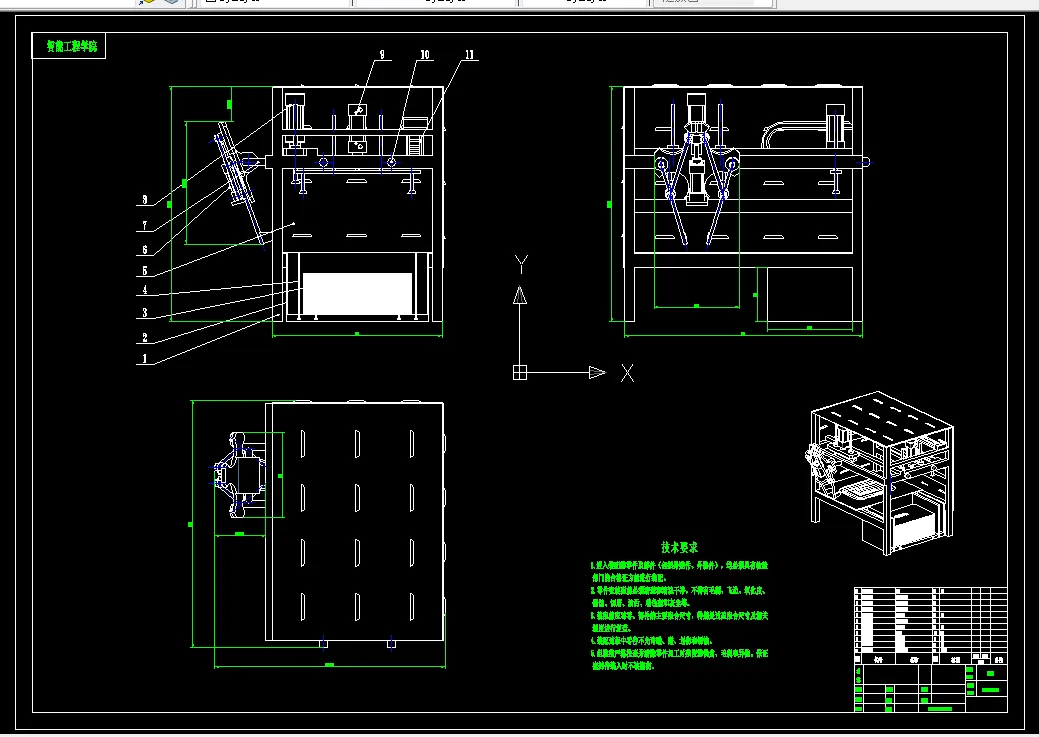The image size is (1039, 737).
Task: Select part callout number 4
Action: pyautogui.click(x=145, y=290)
